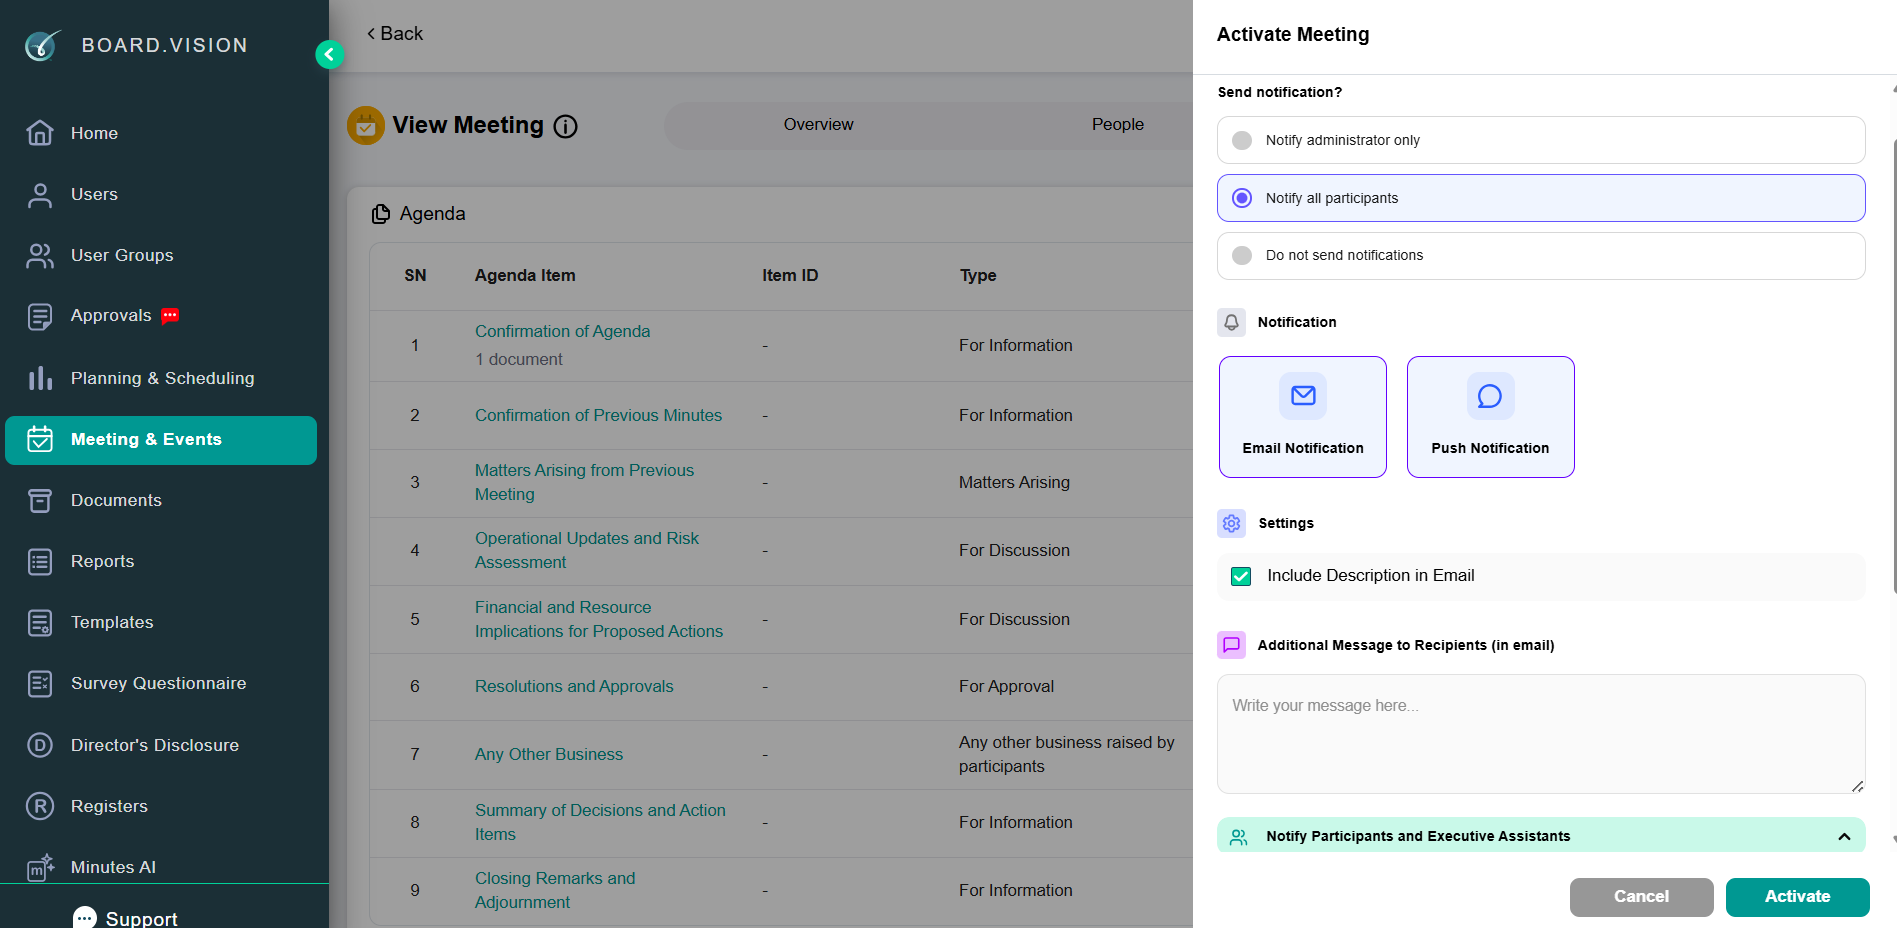1897x928 pixels.
Task: Switch to the Overview tab
Action: [818, 125]
